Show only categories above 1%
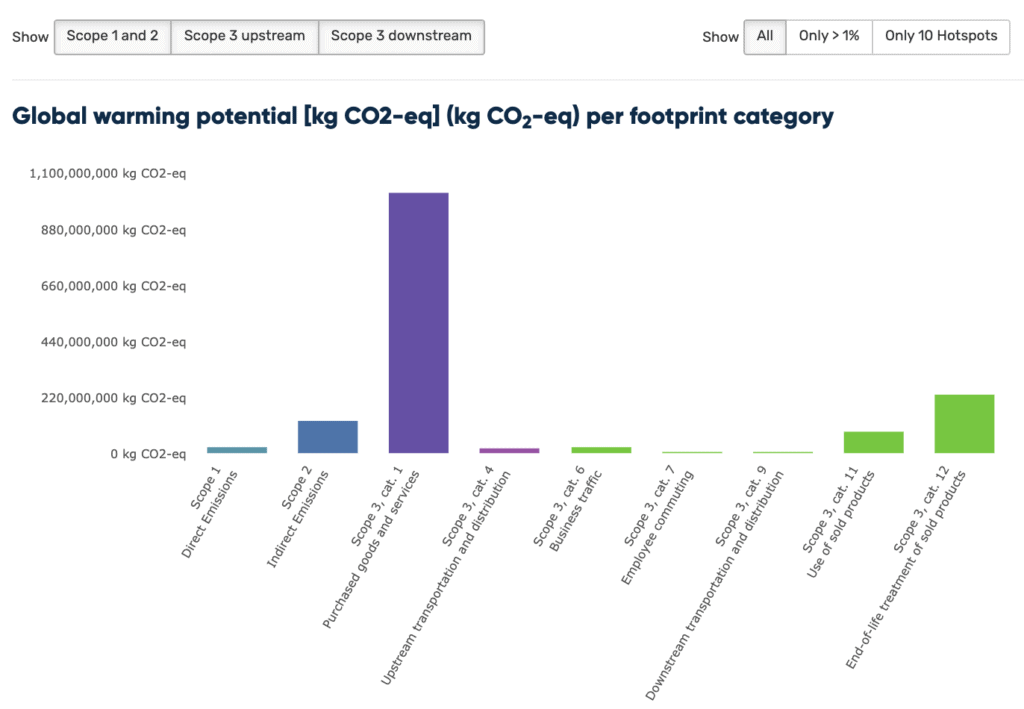Viewport: 1024px width, 709px height. 829,36
